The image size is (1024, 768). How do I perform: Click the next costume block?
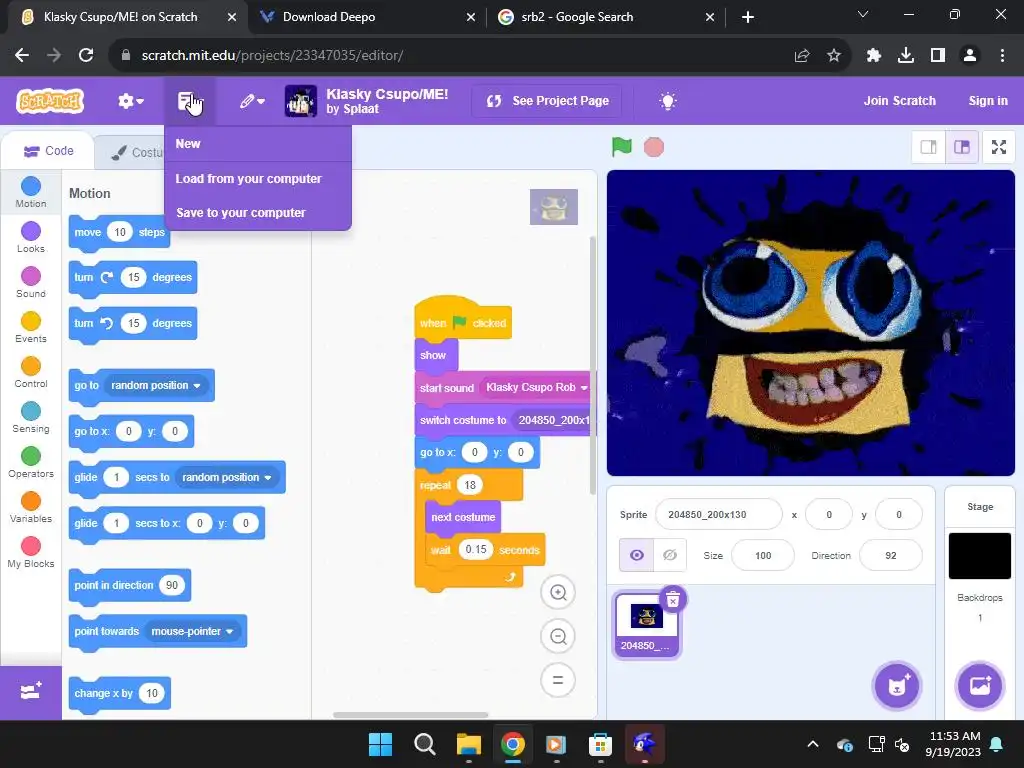[x=463, y=517]
